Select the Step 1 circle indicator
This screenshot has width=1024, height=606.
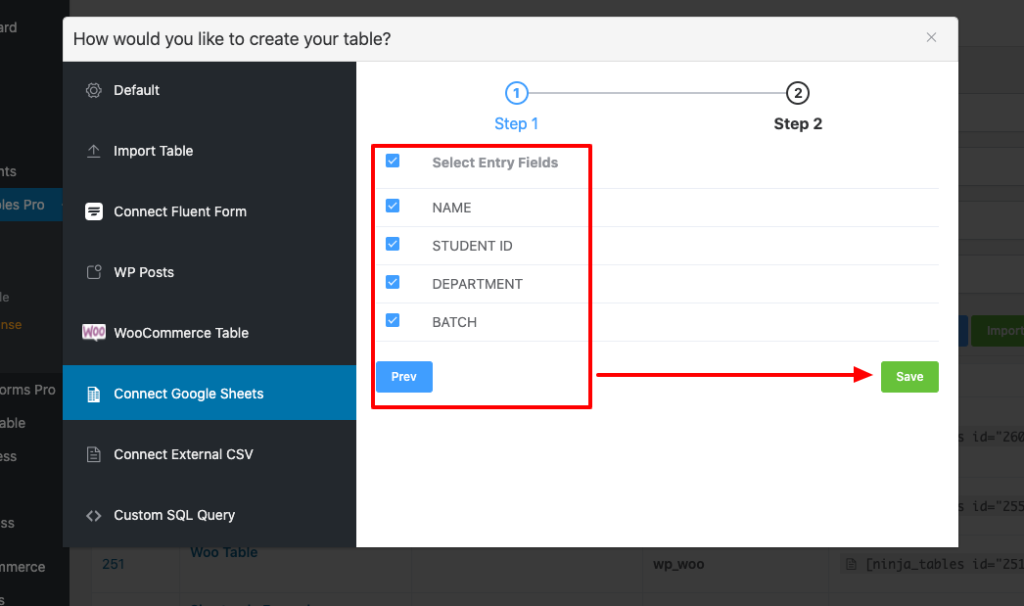tap(516, 94)
